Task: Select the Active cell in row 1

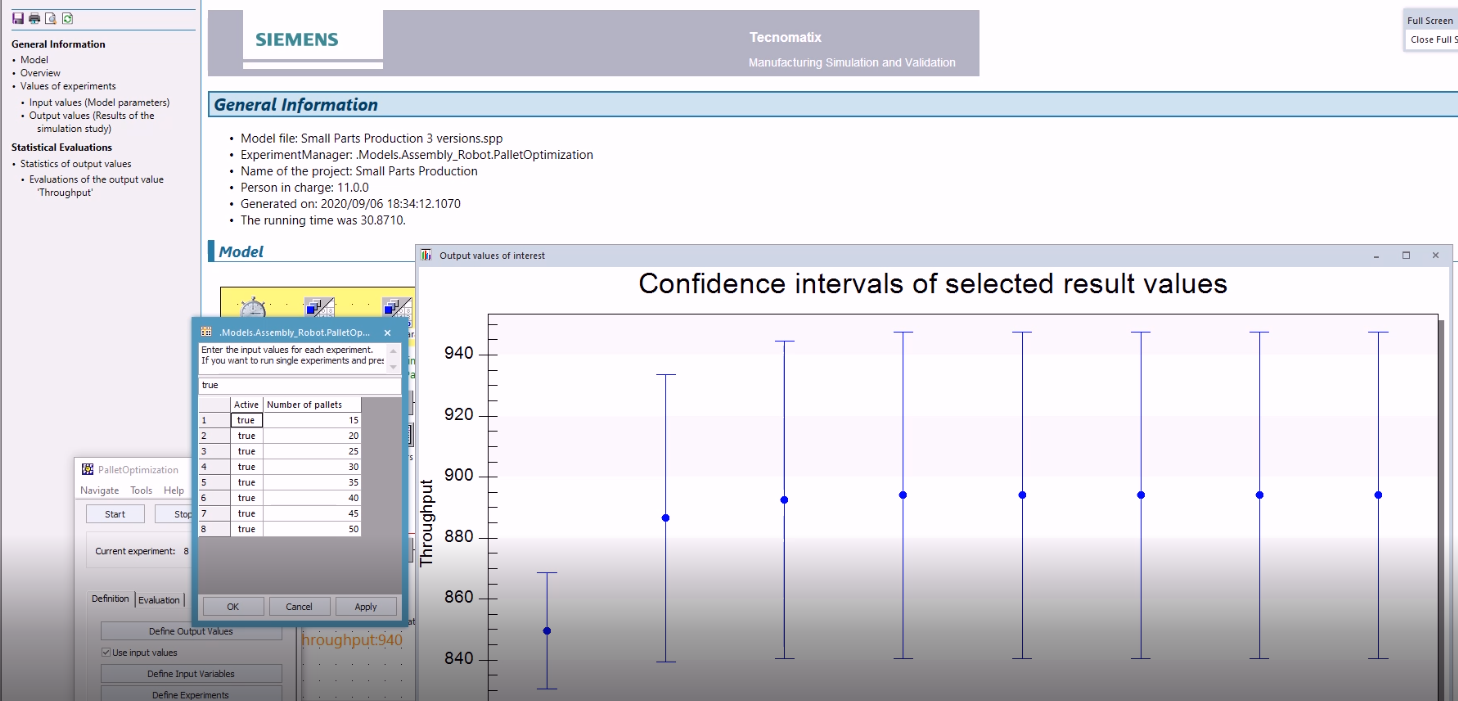Action: tap(247, 420)
